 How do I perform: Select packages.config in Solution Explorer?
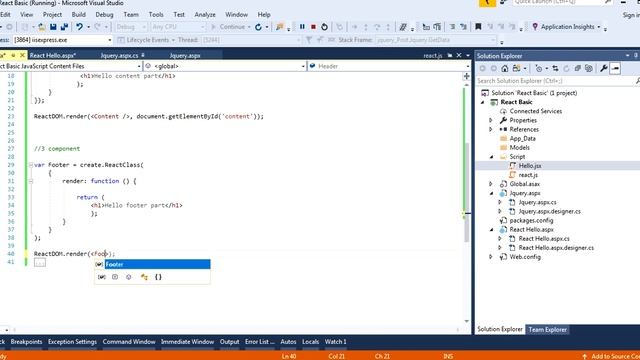coord(531,220)
